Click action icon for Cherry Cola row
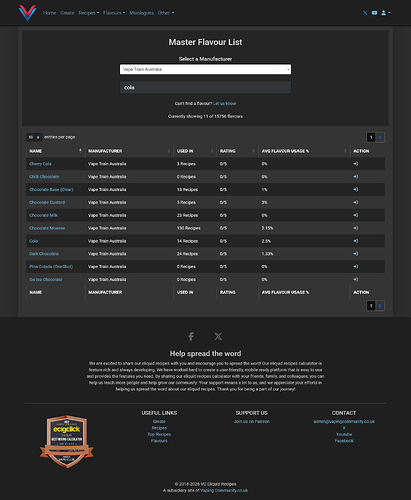The width and height of the screenshot is (411, 500). coord(356,164)
